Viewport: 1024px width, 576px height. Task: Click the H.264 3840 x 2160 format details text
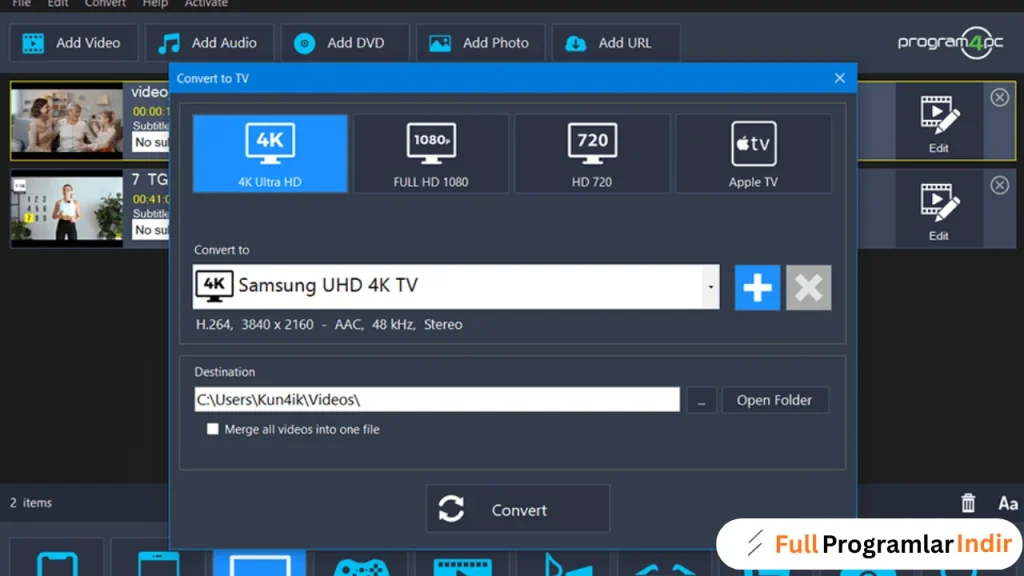coord(329,325)
